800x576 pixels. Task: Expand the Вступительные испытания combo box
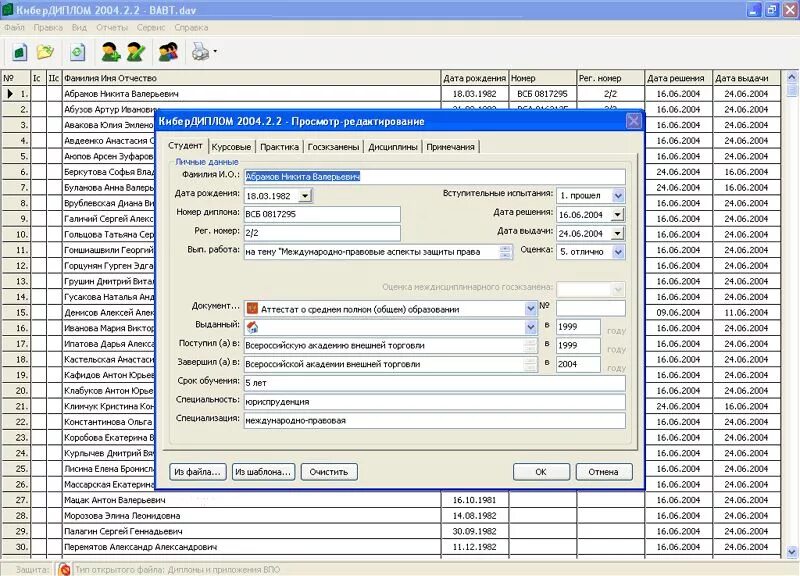point(618,195)
